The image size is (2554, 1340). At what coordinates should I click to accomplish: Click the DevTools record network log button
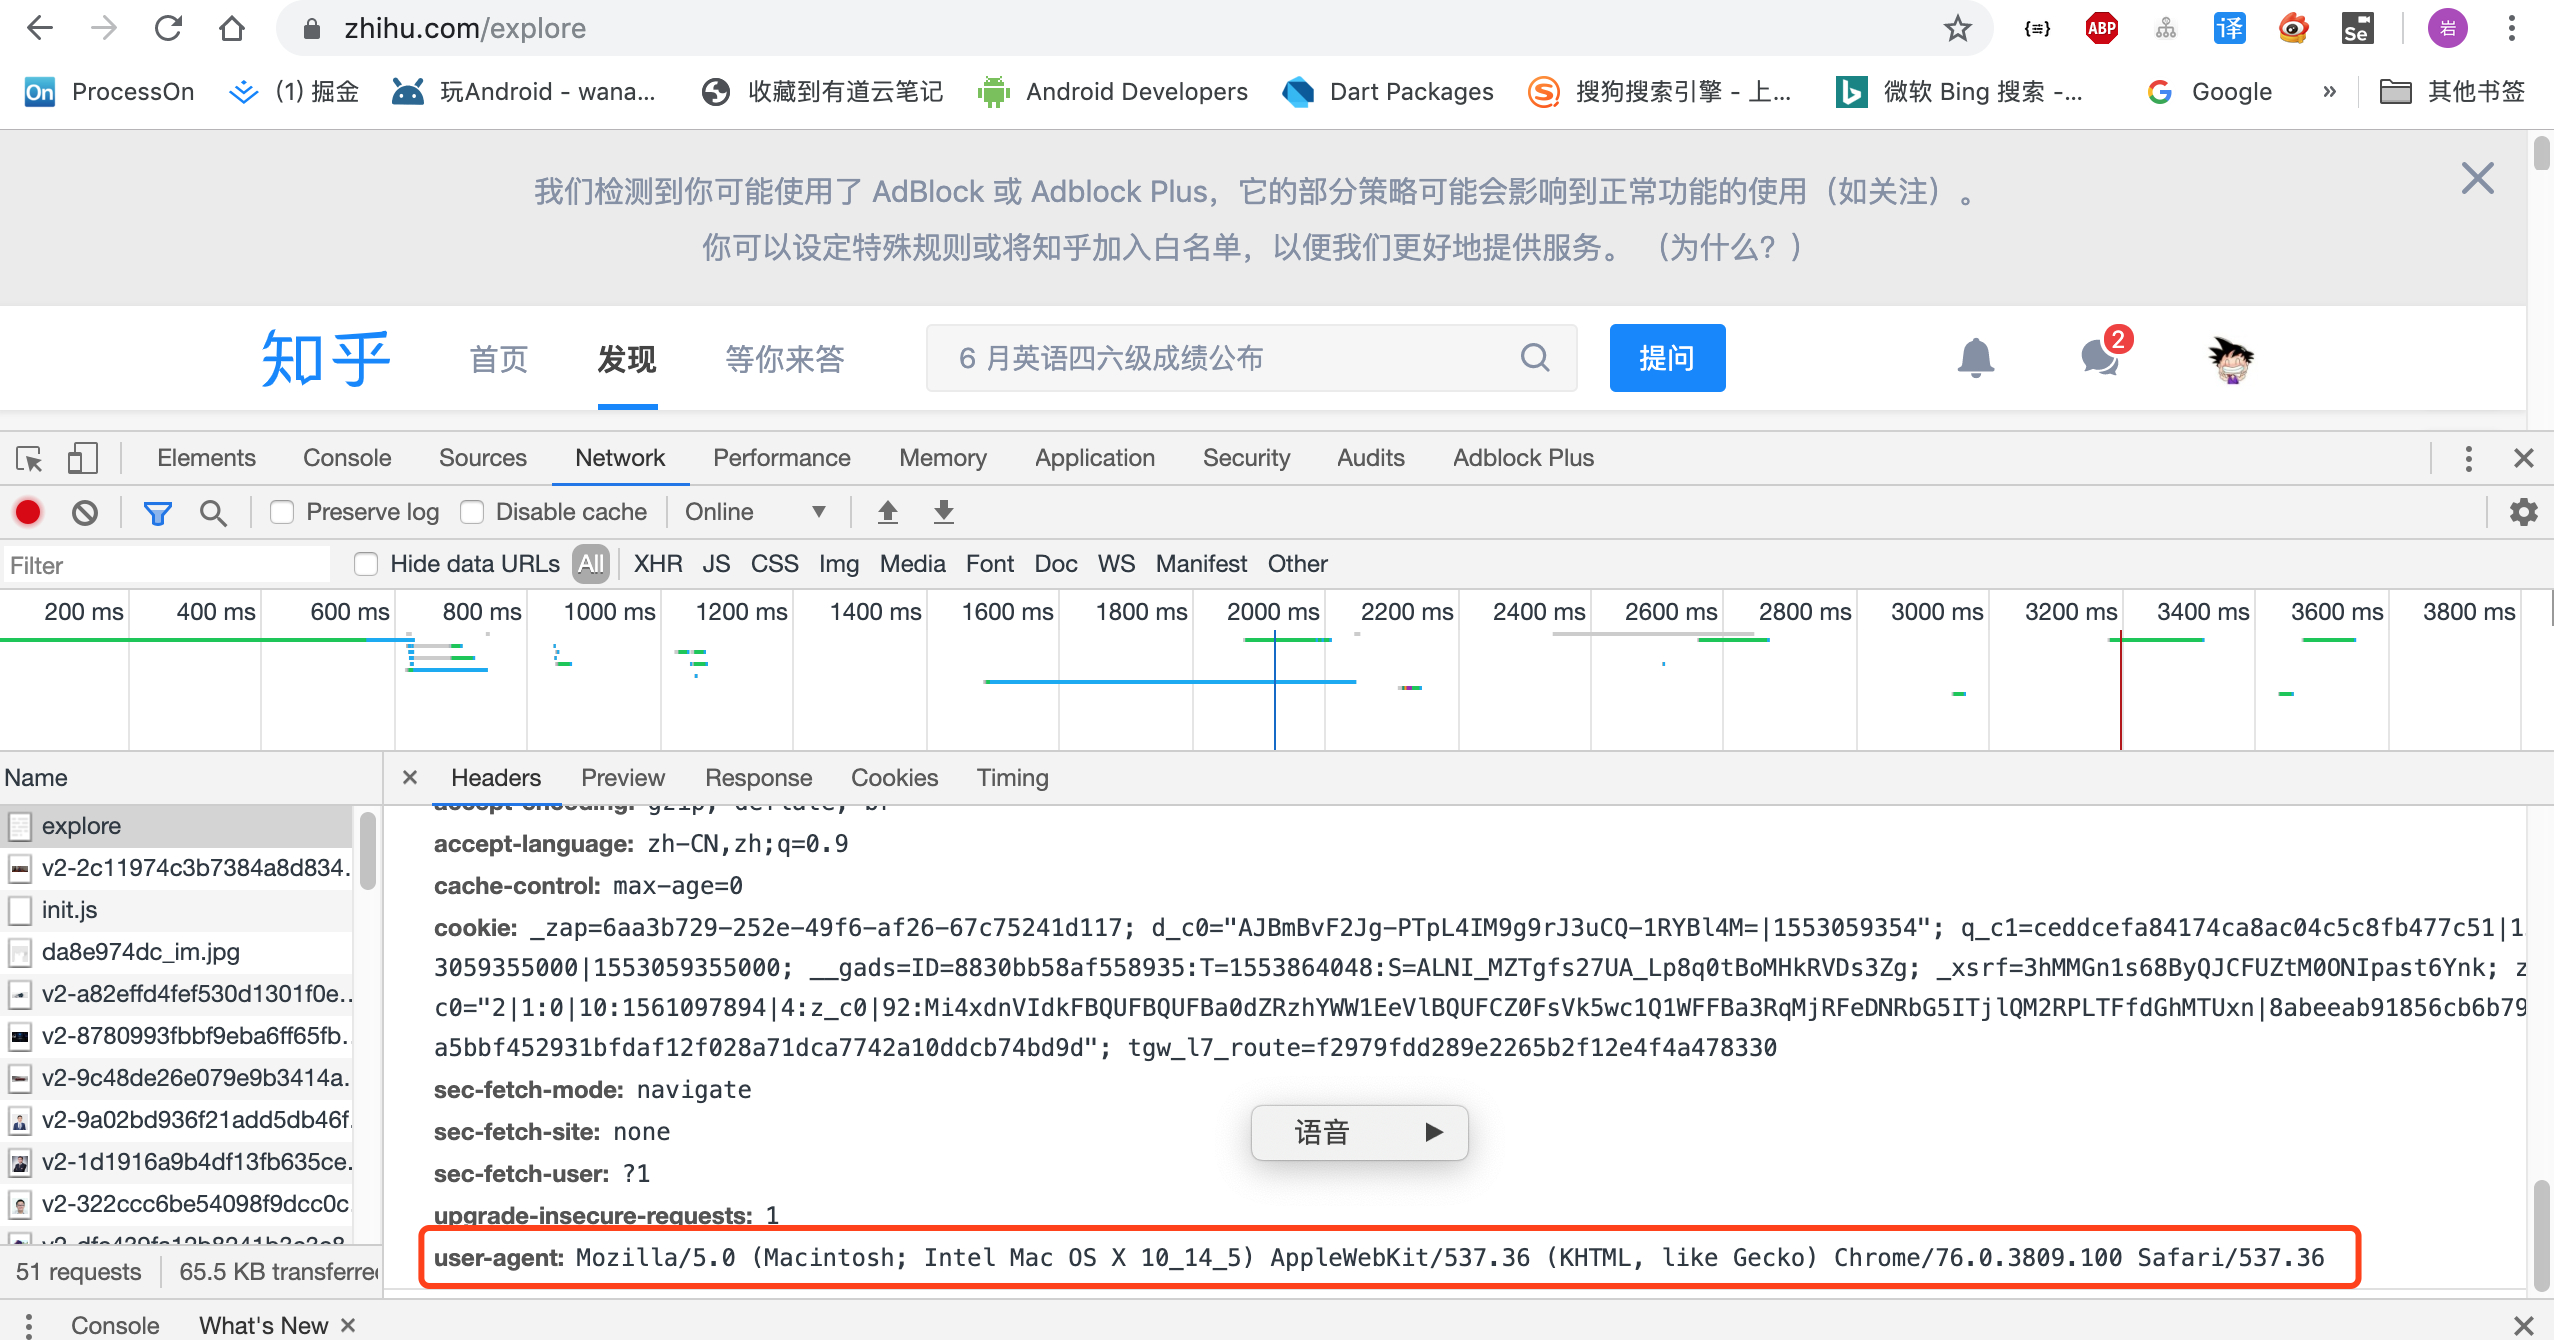point(28,512)
